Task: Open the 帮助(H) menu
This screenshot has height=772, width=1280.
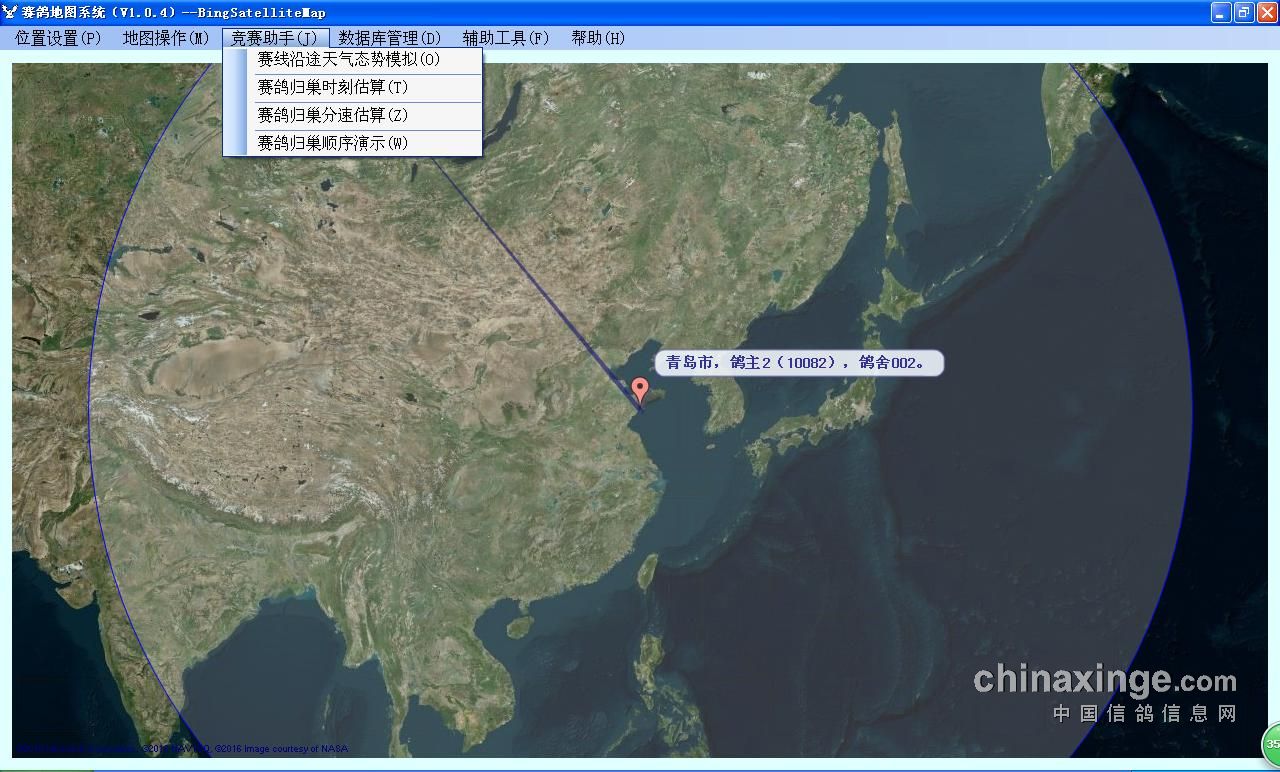Action: pos(598,38)
